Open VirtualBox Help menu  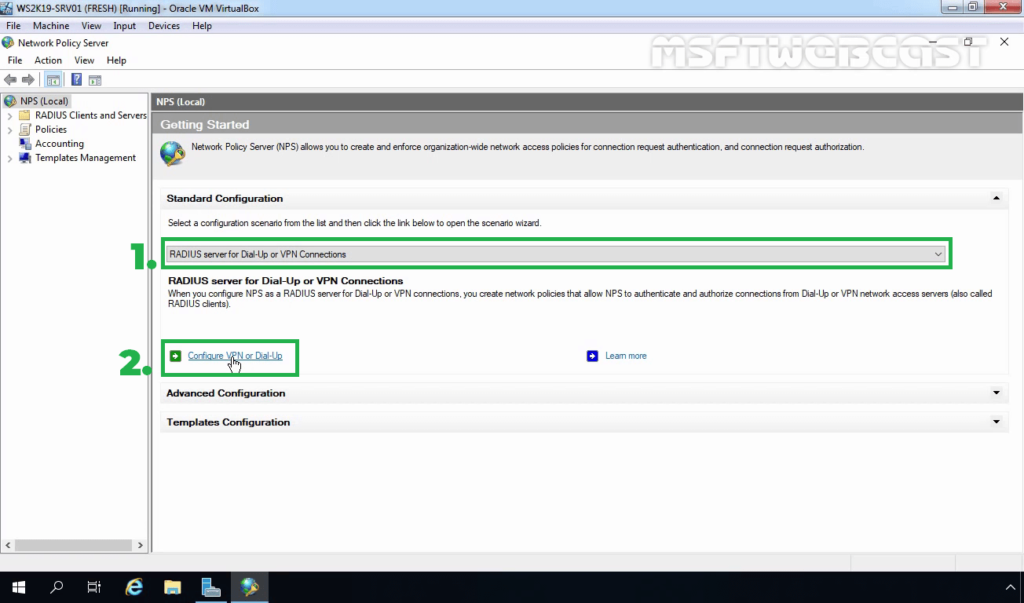pyautogui.click(x=202, y=25)
